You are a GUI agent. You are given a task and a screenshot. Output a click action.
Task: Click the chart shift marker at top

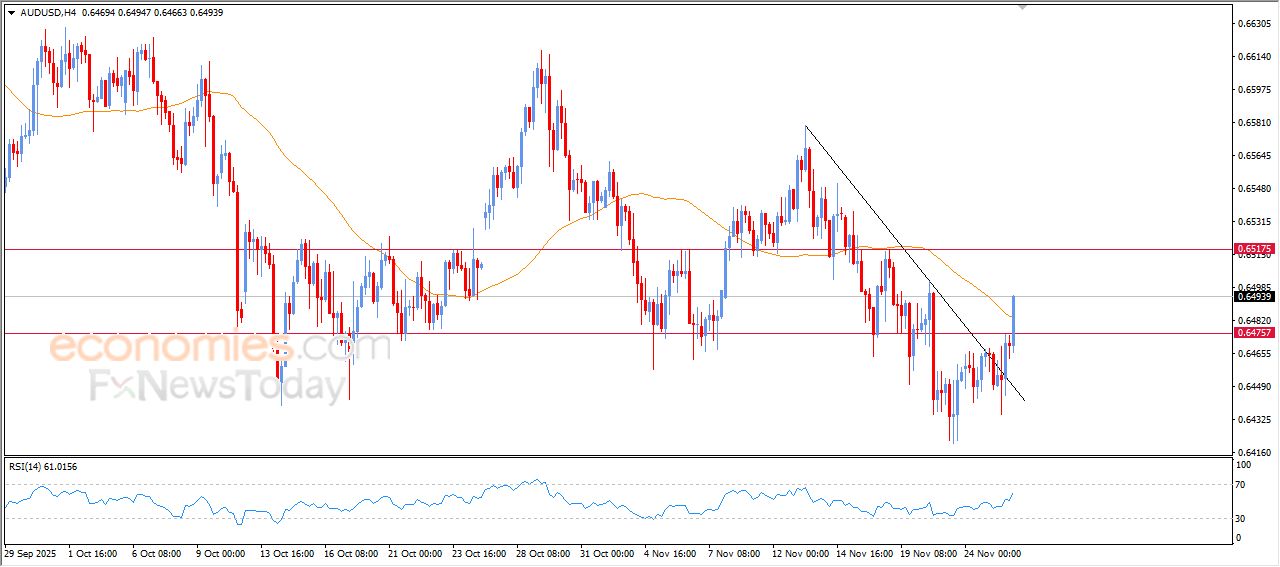click(x=1021, y=6)
